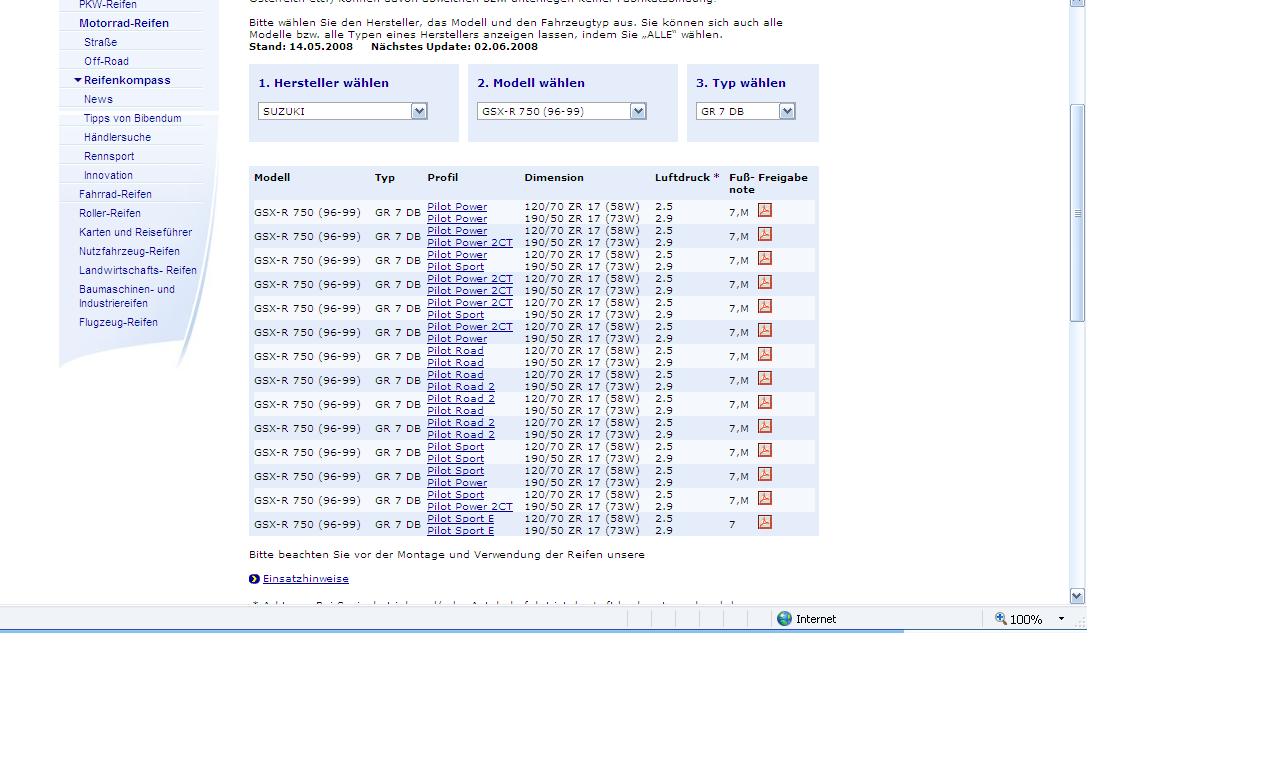Image resolution: width=1280 pixels, height=774 pixels.
Task: Open Fahrrad-Reifen in the sidebar menu
Action: pyautogui.click(x=115, y=194)
